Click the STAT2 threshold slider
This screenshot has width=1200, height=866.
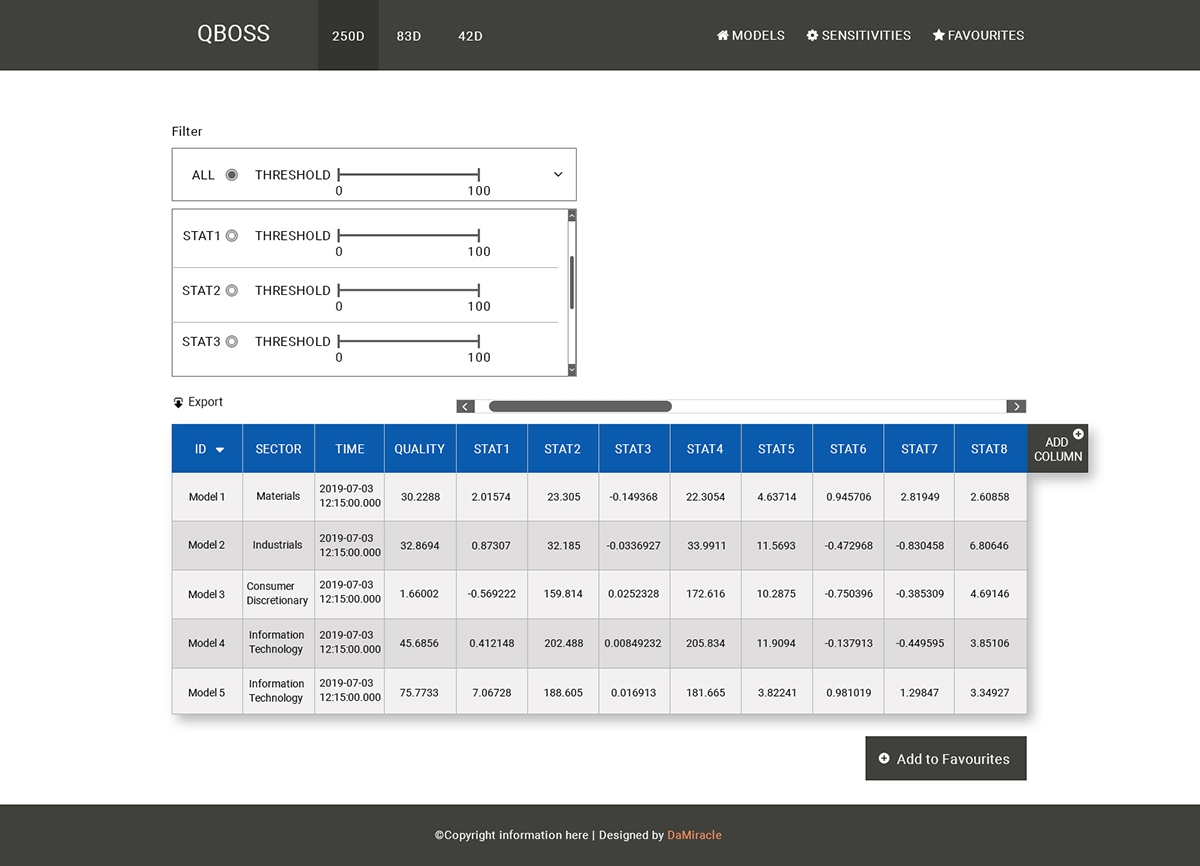coord(409,291)
